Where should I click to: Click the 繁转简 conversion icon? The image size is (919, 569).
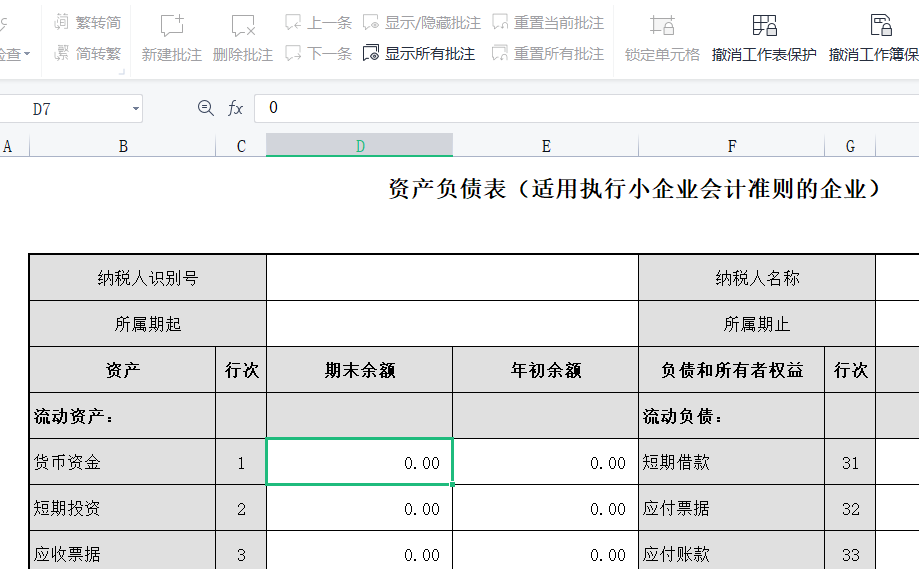click(62, 22)
